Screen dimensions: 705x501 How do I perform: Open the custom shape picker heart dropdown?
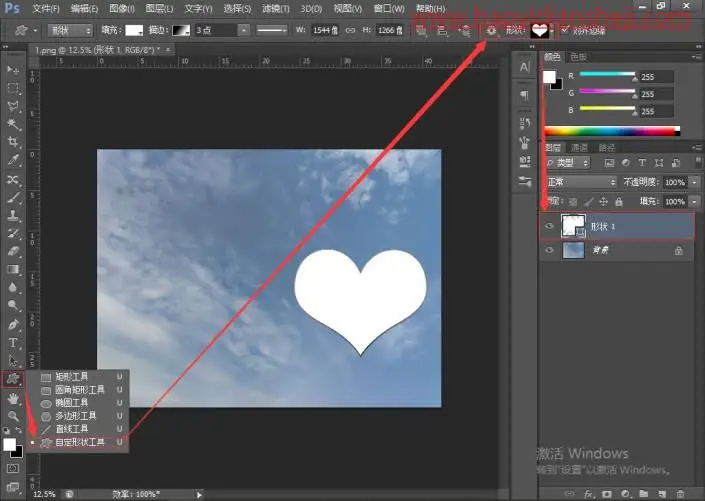(x=542, y=31)
